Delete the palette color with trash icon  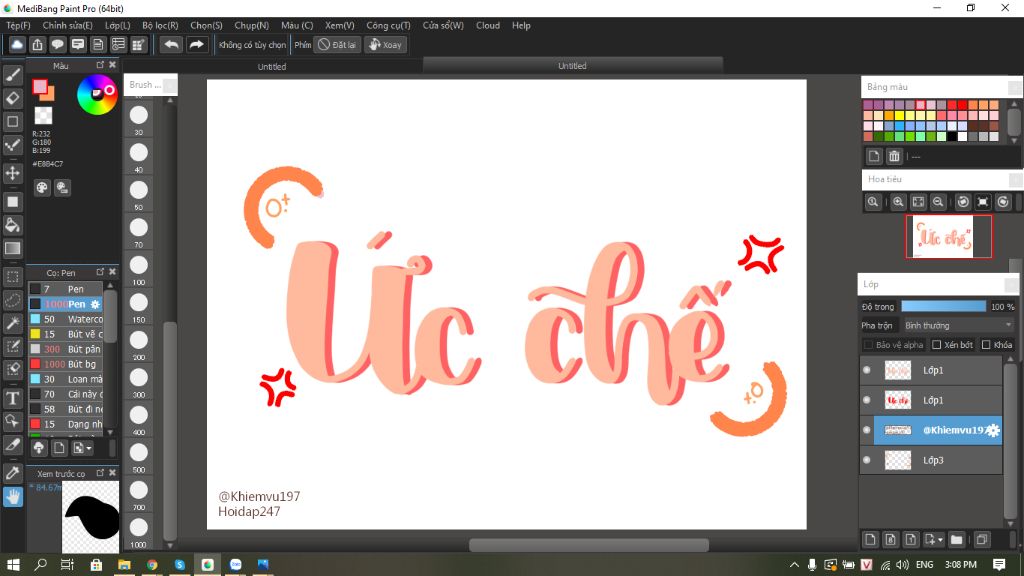click(893, 156)
